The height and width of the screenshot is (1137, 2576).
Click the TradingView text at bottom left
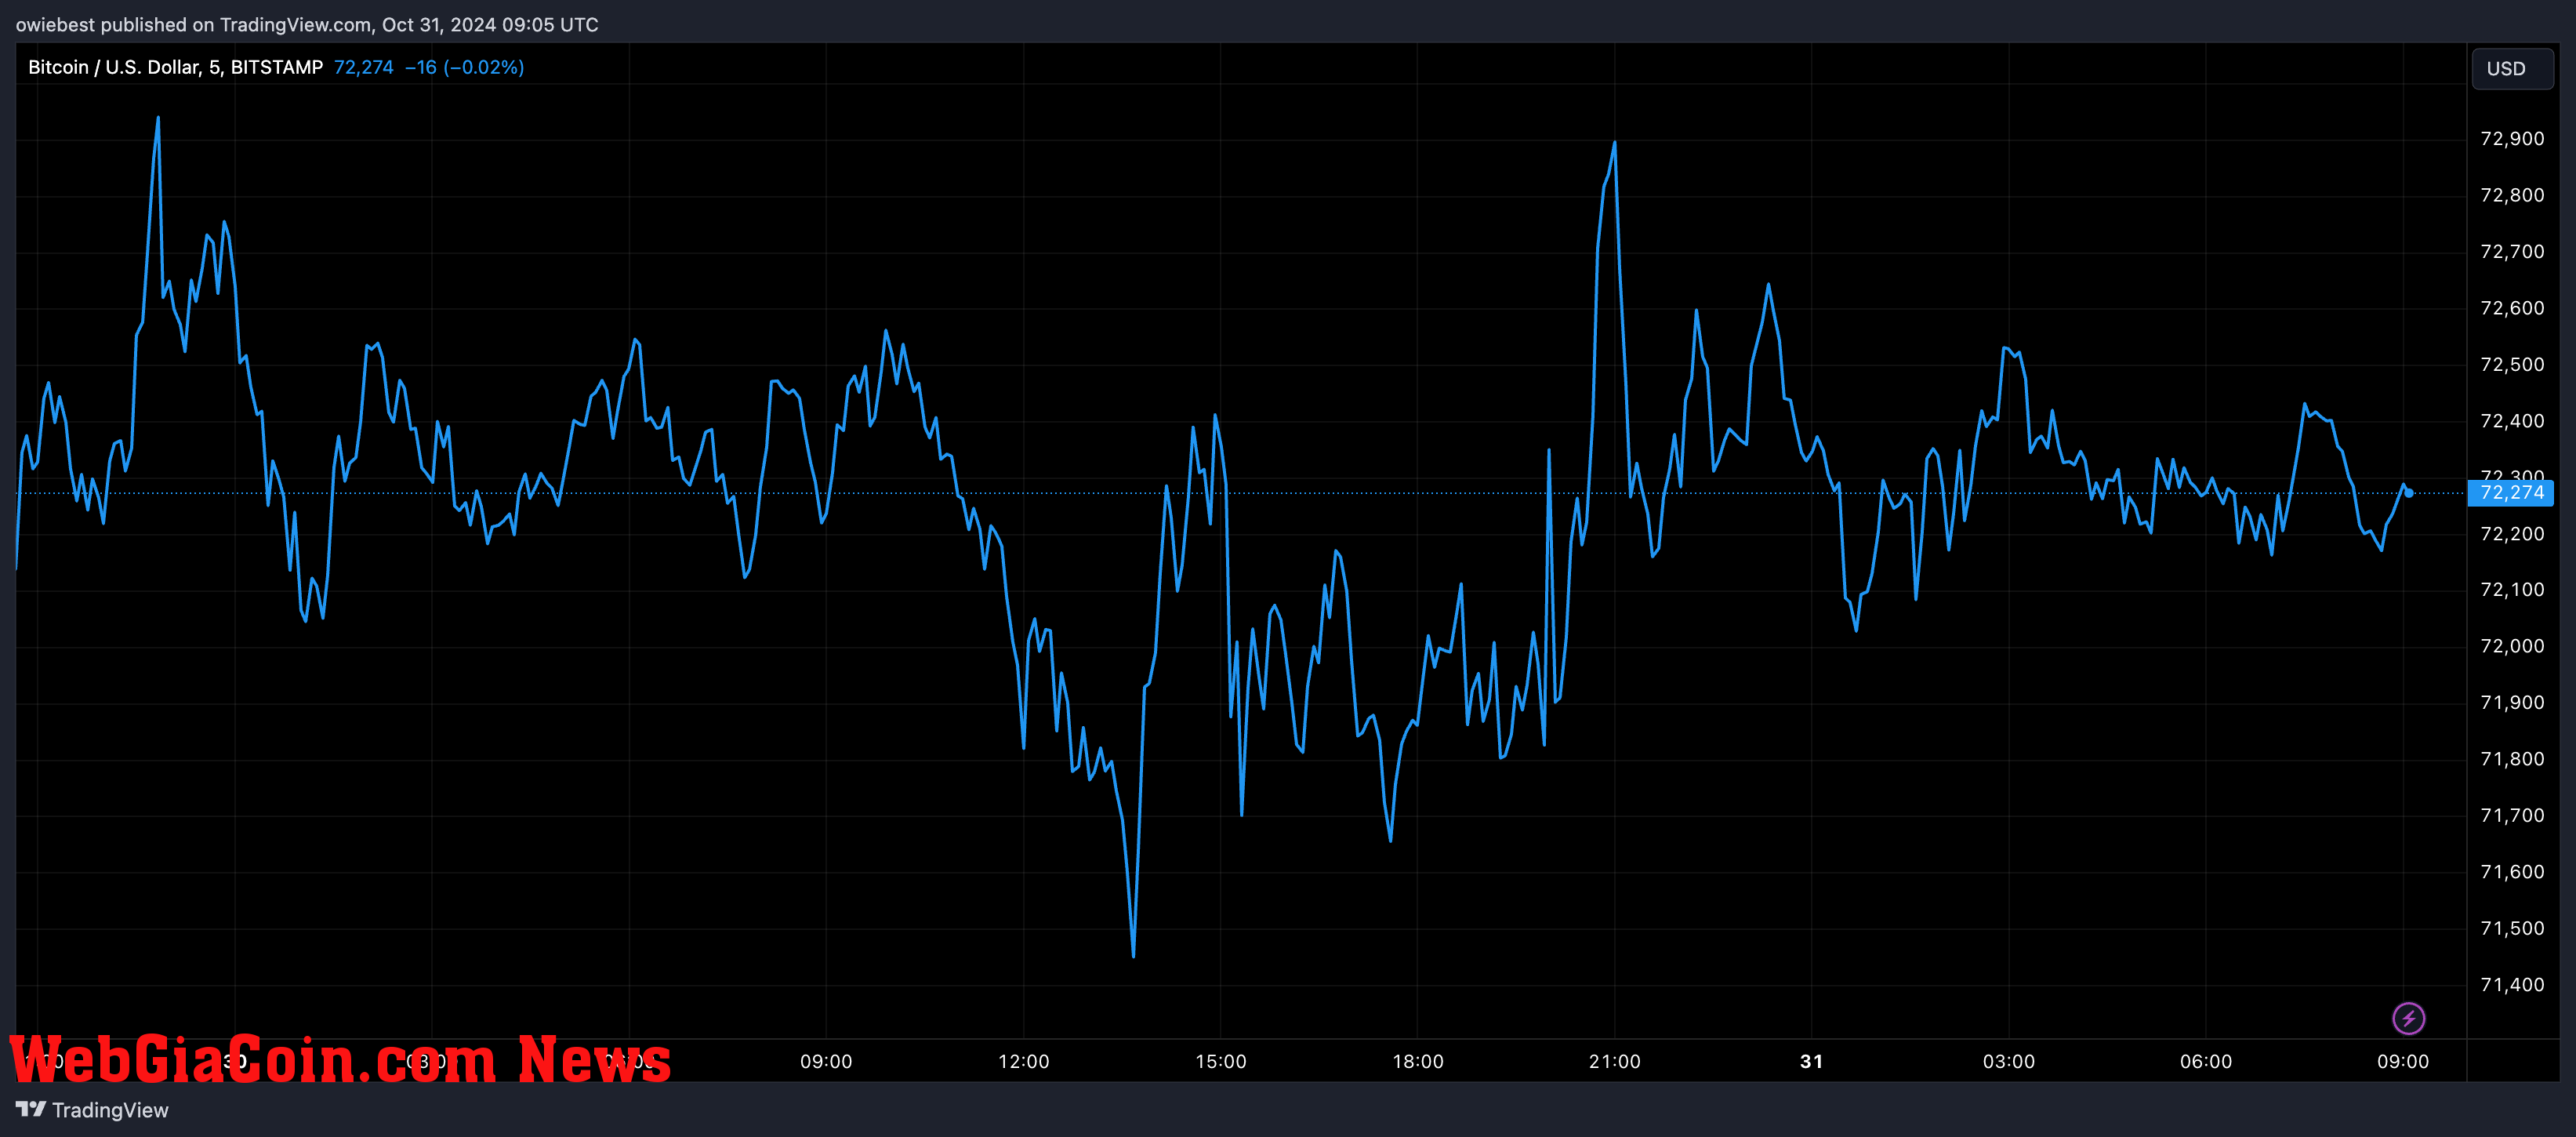[x=110, y=1110]
